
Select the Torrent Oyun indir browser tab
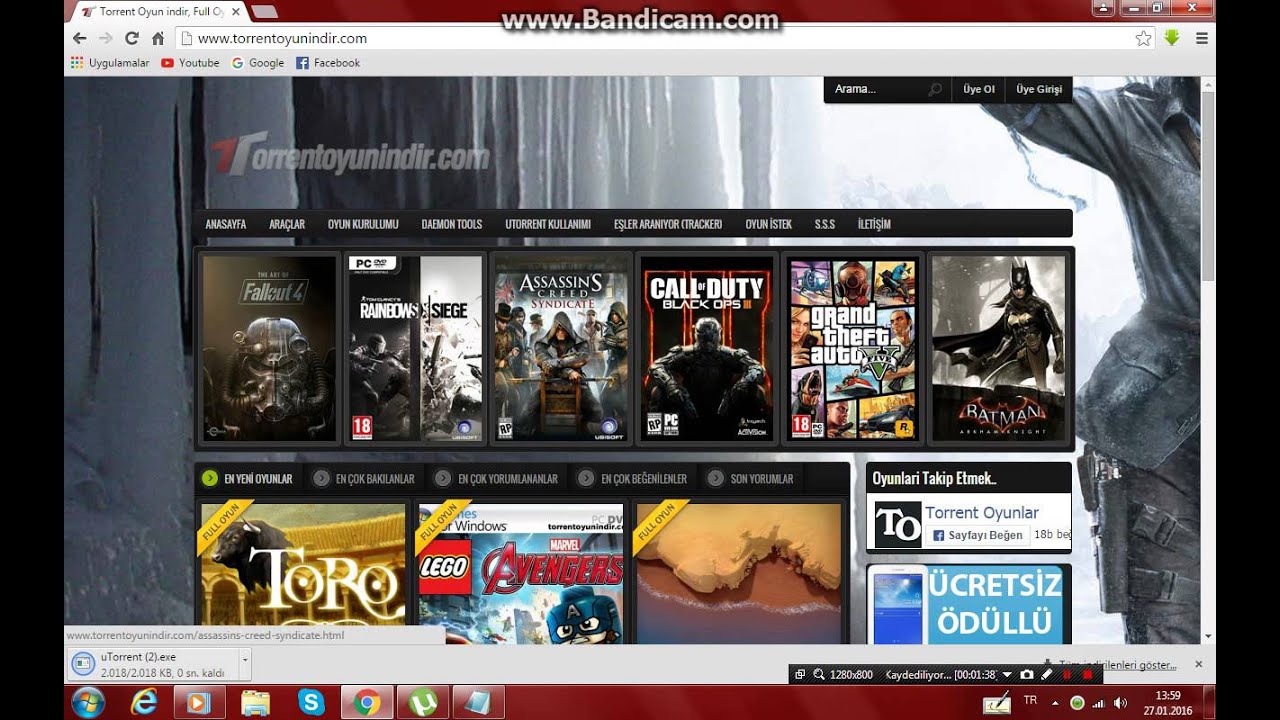(161, 12)
